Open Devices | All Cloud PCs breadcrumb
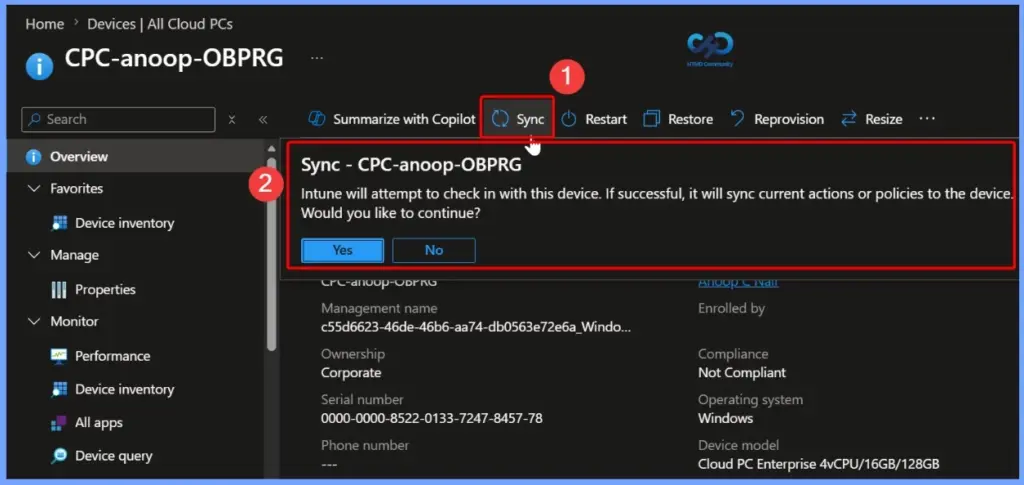Viewport: 1024px width, 485px height. point(160,24)
